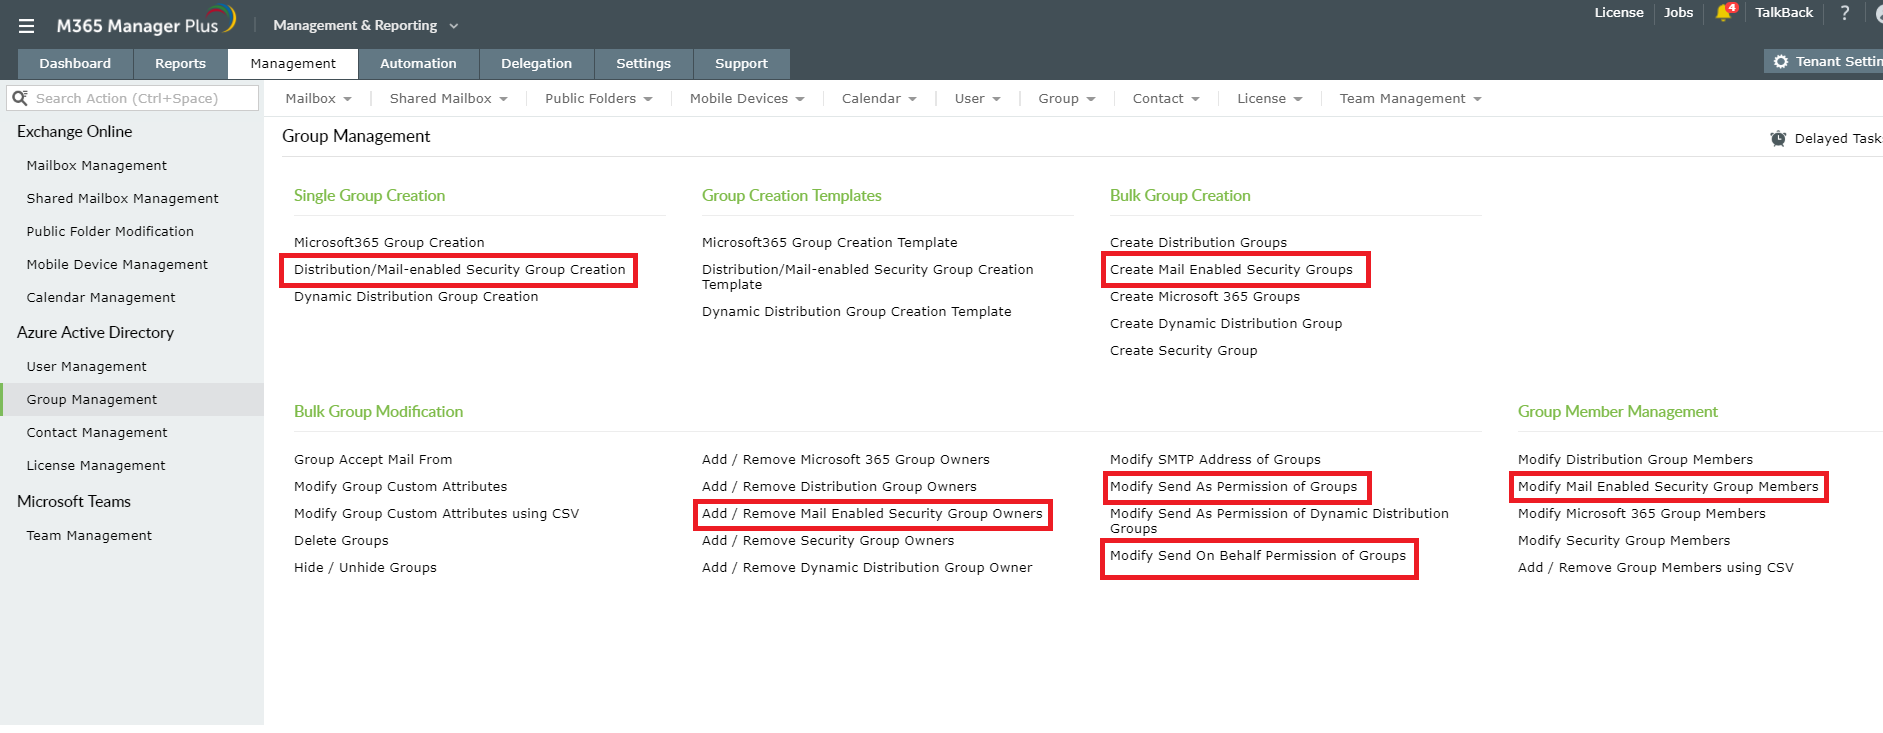Switch to the Delegation tab

point(536,63)
